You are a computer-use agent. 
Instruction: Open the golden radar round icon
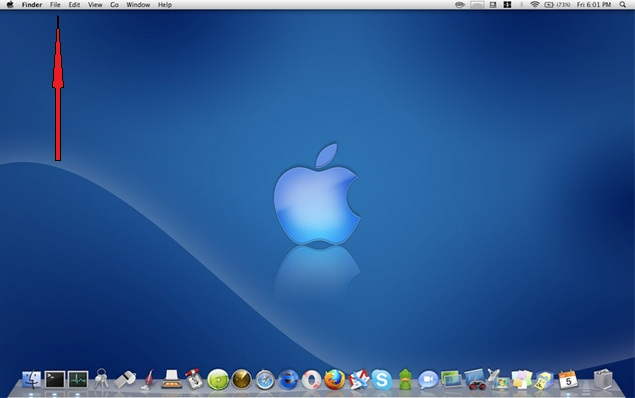click(241, 380)
